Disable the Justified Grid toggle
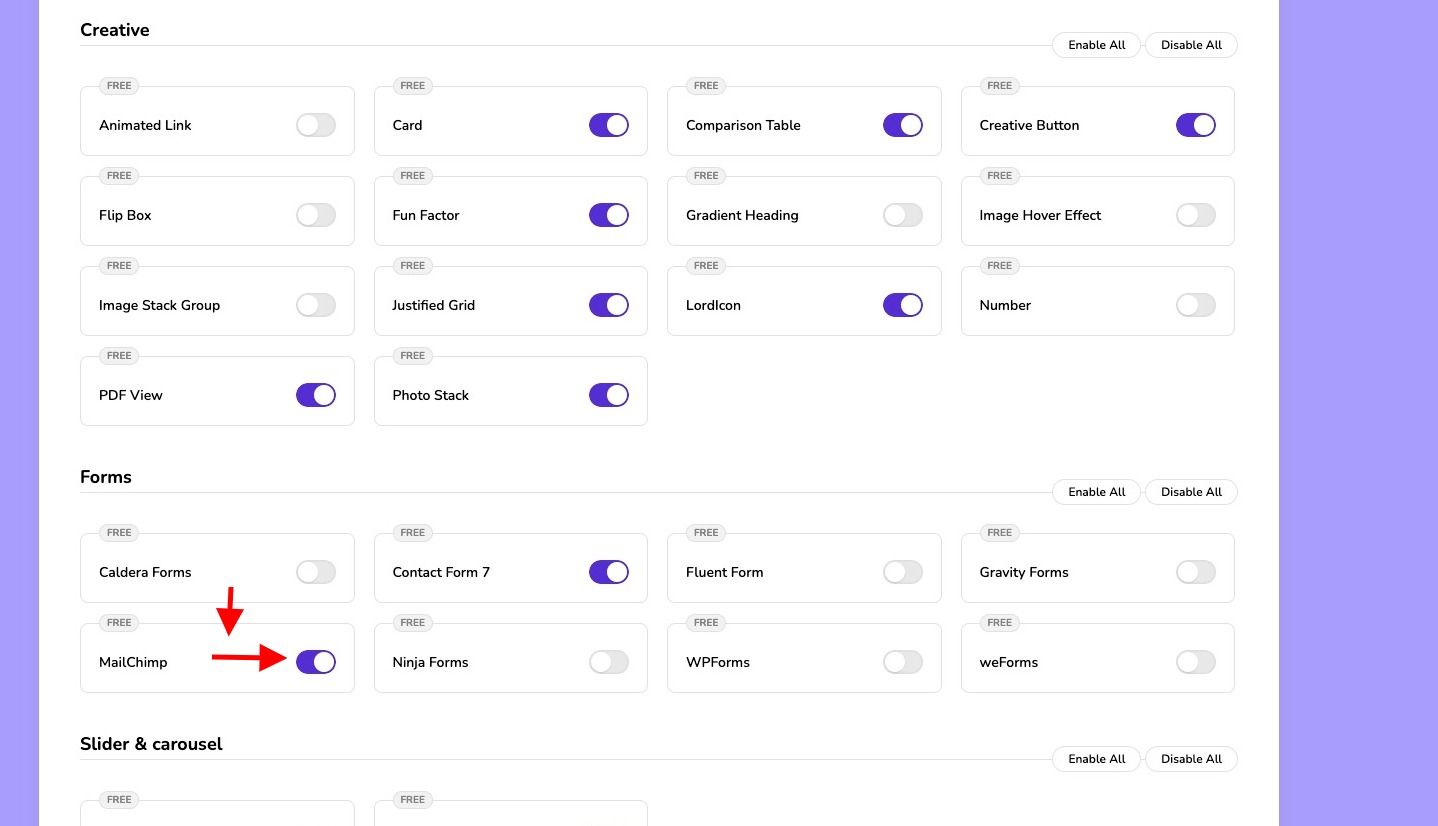The width and height of the screenshot is (1438, 826). (609, 305)
